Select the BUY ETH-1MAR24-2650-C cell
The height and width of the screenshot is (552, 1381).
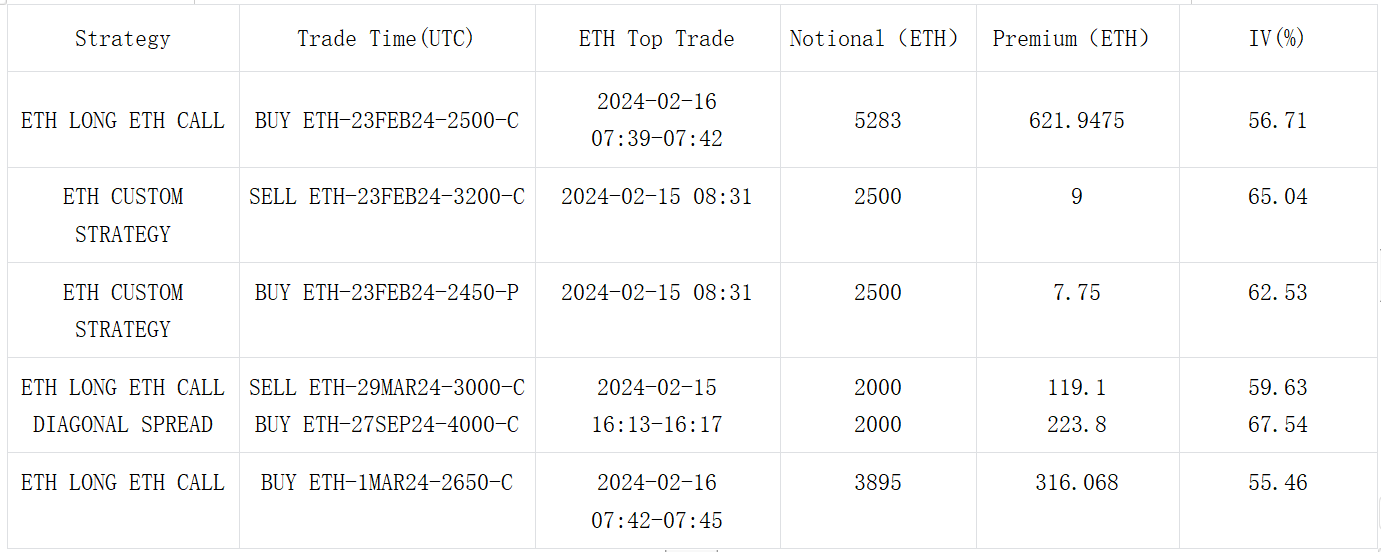pyautogui.click(x=387, y=483)
